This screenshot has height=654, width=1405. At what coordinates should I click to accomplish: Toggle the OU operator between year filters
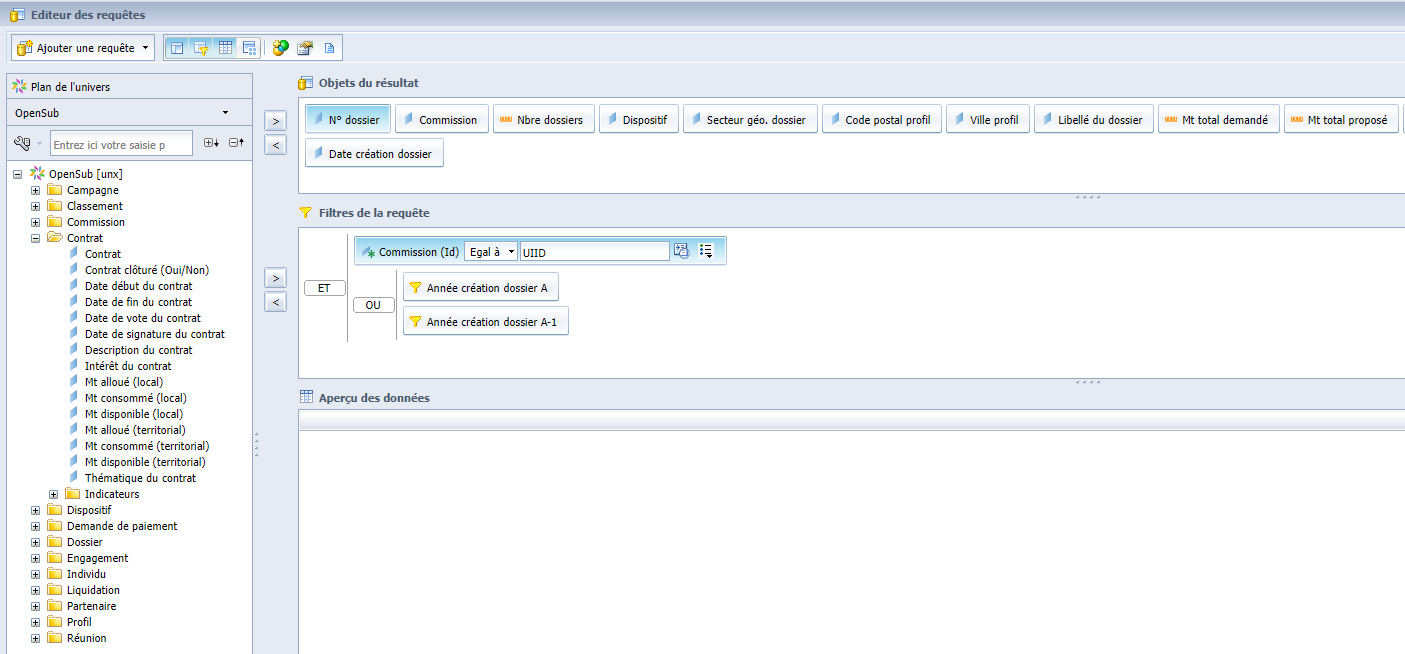click(x=373, y=305)
